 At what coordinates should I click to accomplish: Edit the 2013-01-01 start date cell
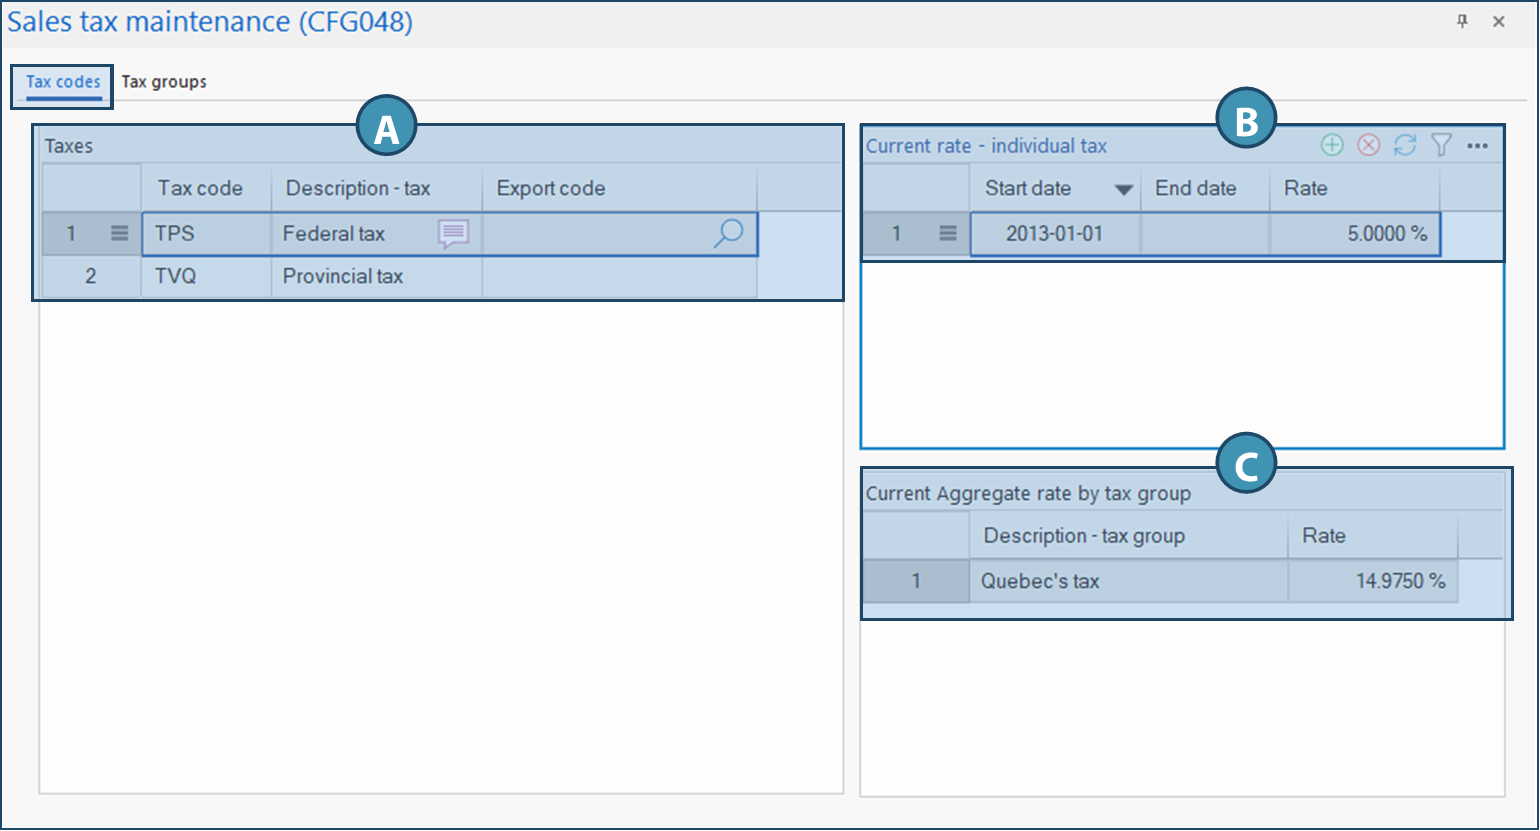point(1055,234)
